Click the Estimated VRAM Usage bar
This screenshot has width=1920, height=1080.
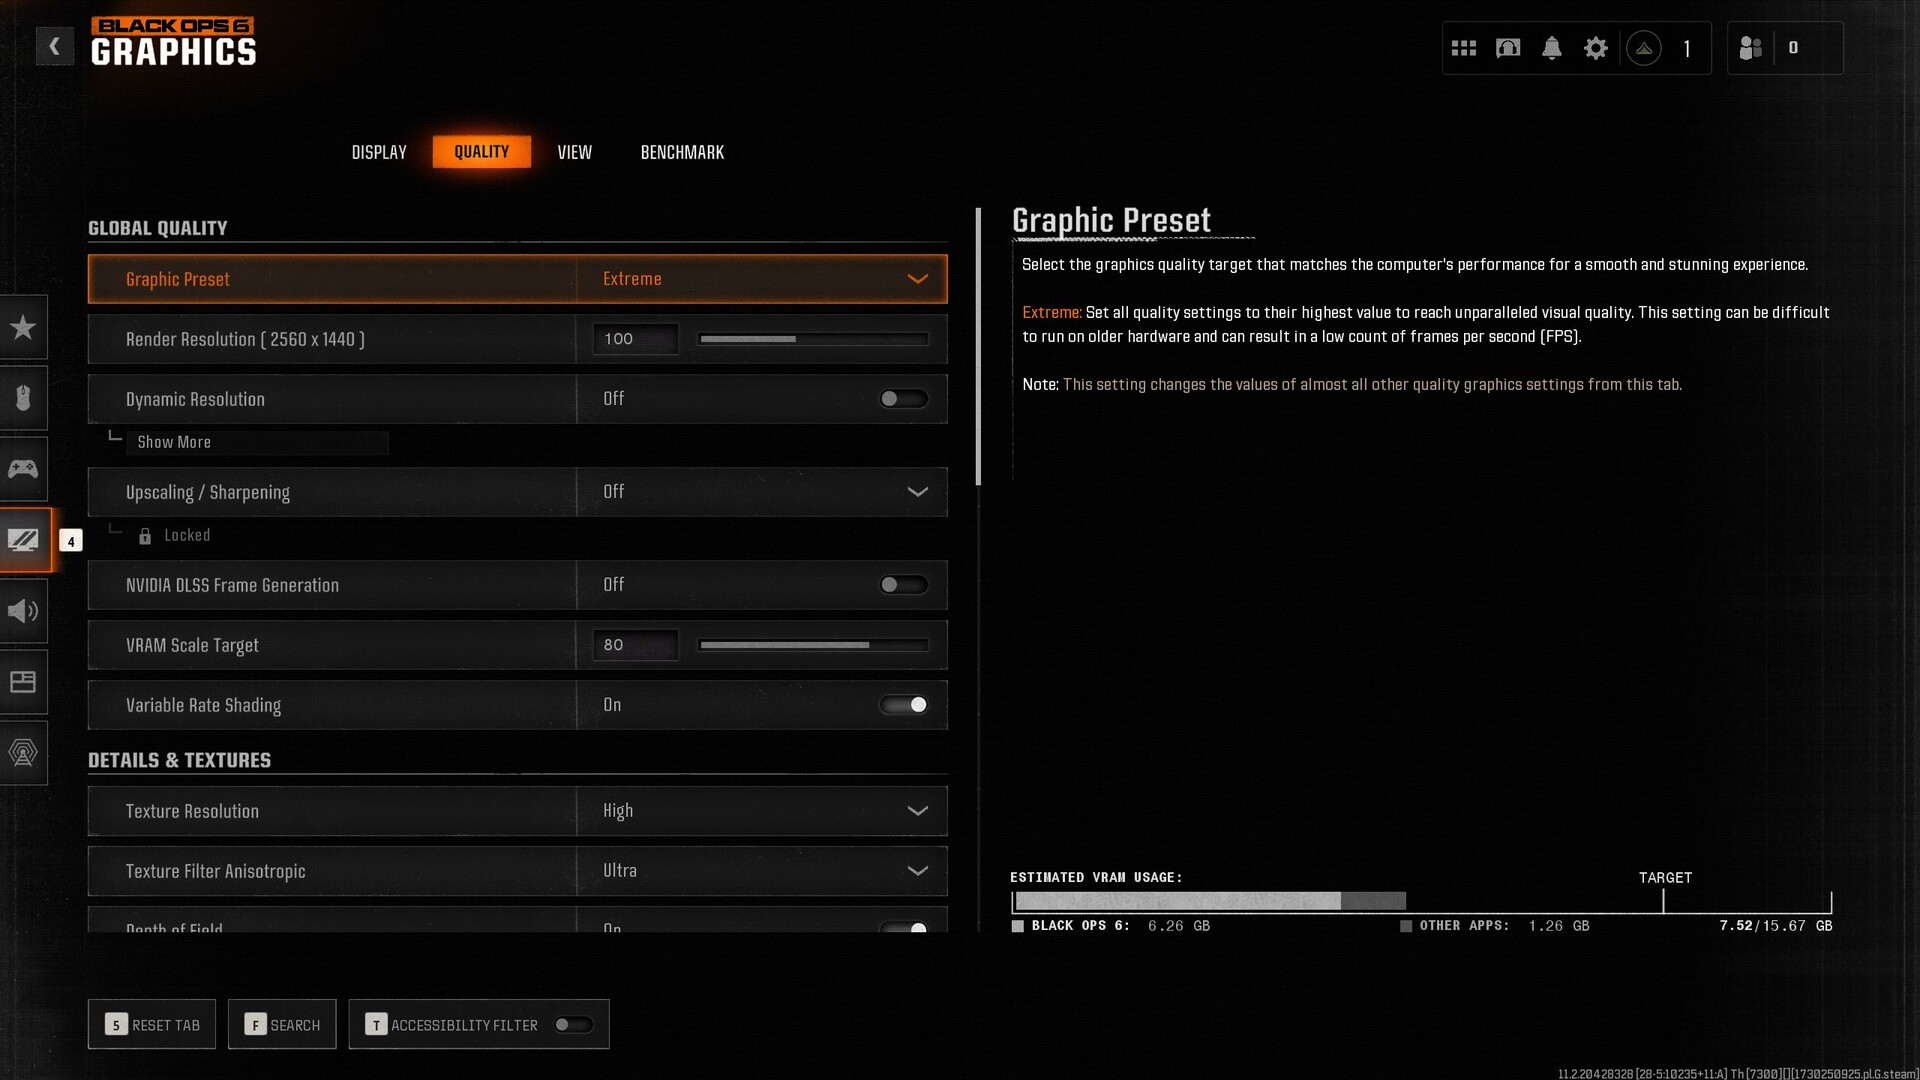click(1421, 901)
